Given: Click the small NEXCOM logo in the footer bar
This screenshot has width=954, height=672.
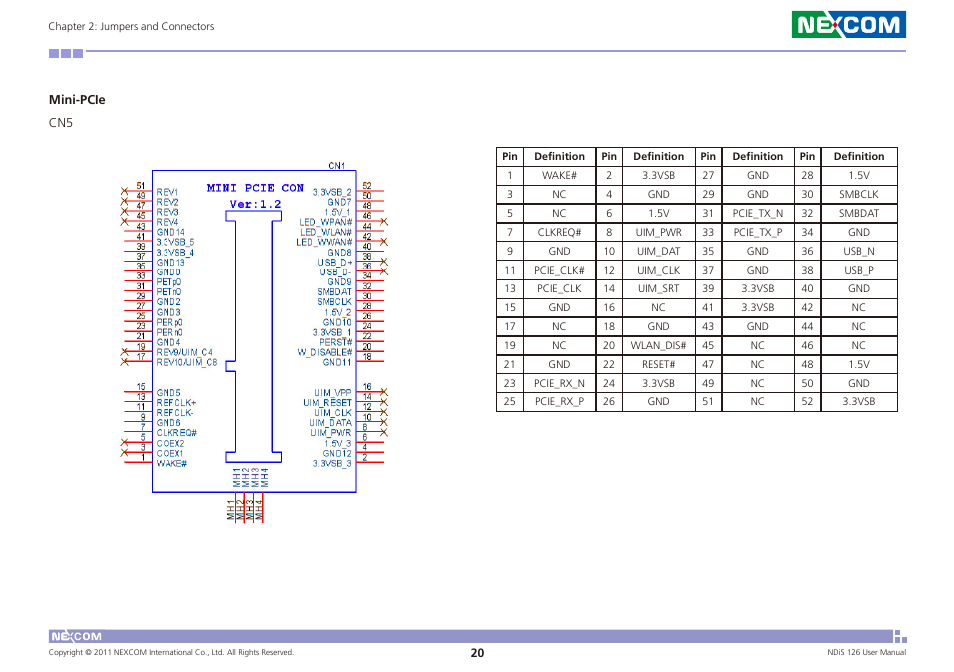Looking at the screenshot, I should coord(77,636).
